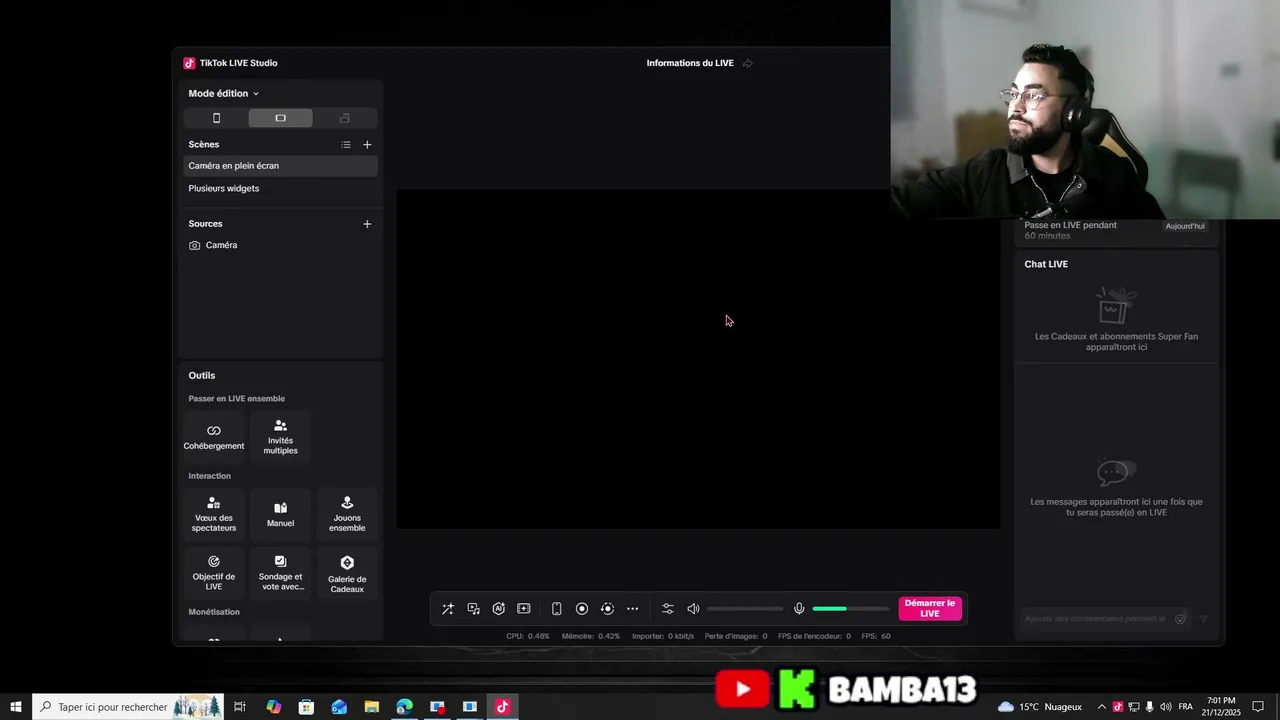The image size is (1280, 720).
Task: Adjust the speaker volume slider
Action: (745, 609)
